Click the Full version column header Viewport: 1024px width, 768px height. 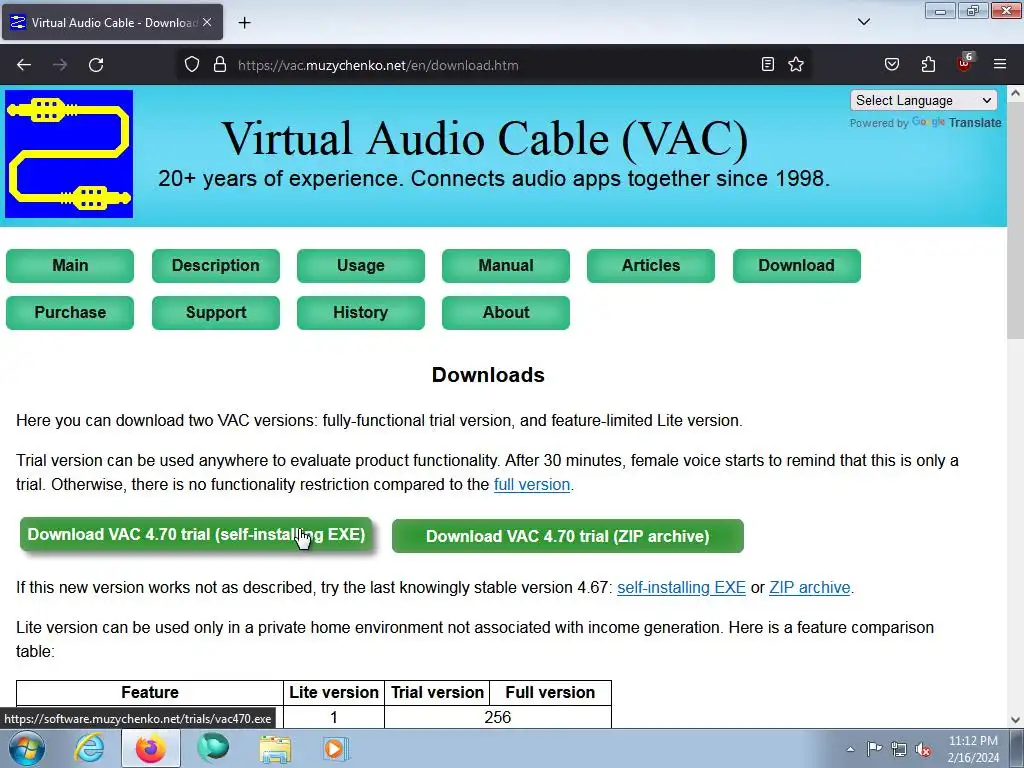[550, 692]
